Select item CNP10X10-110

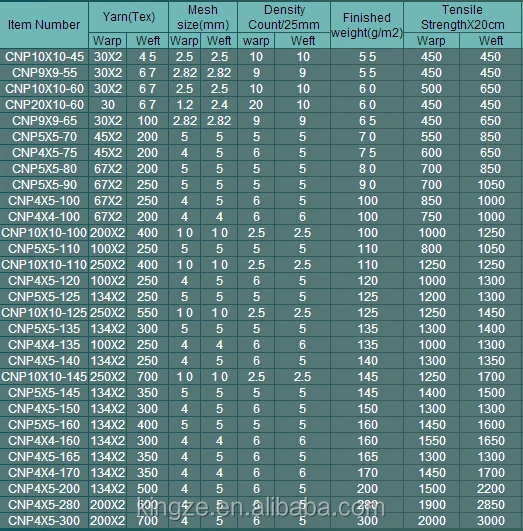pos(44,265)
